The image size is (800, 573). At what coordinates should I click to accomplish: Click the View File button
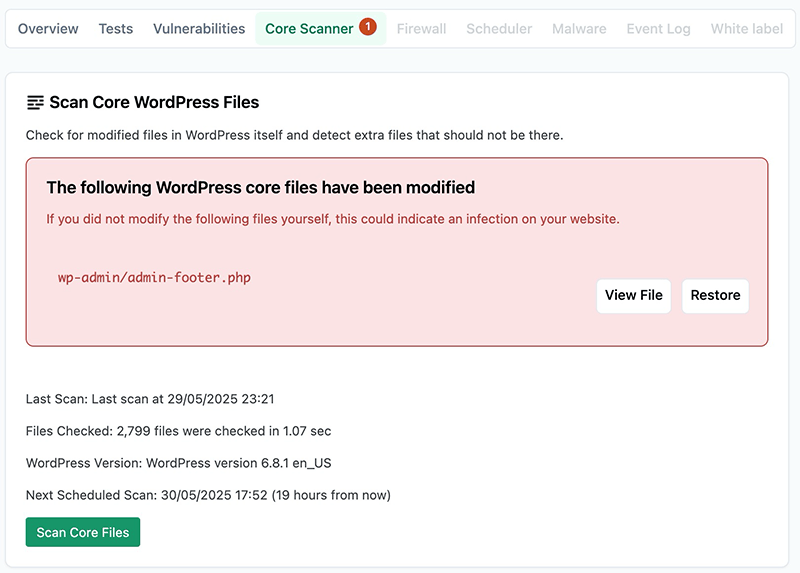point(634,295)
